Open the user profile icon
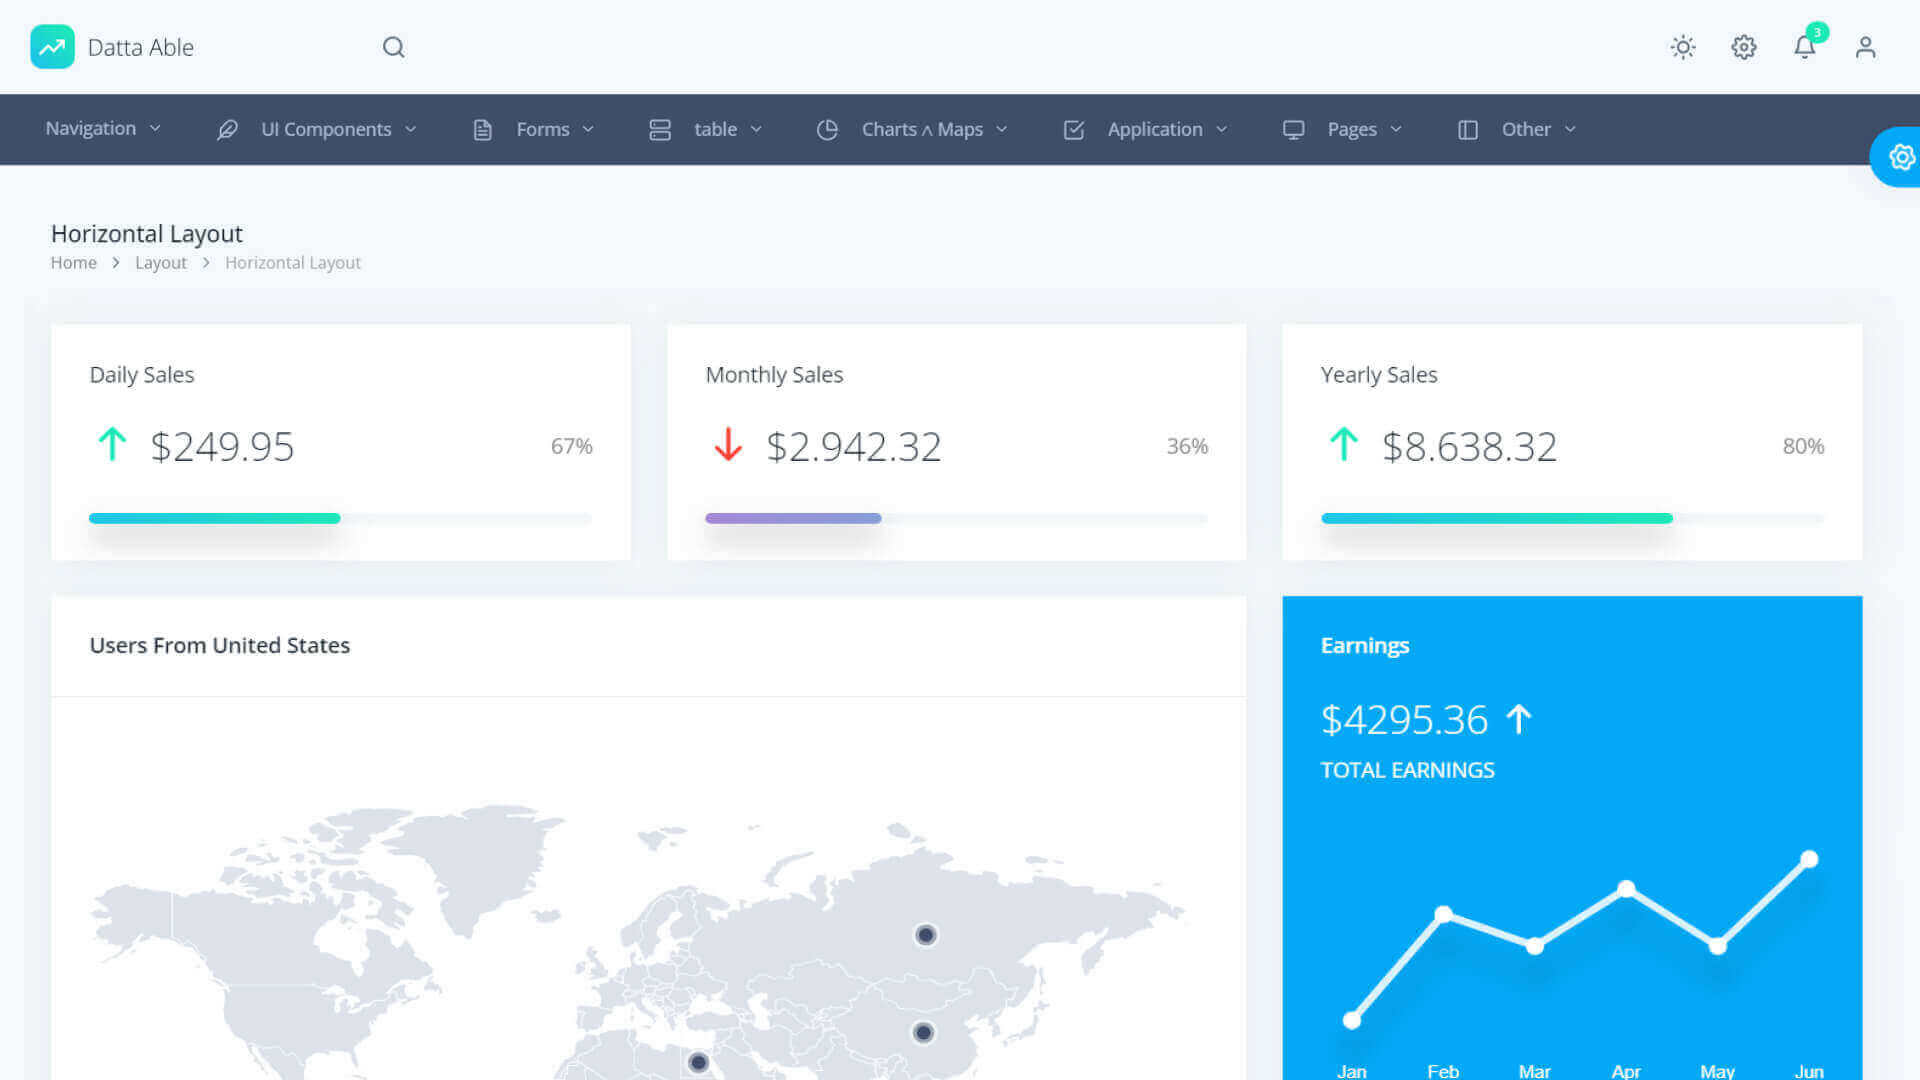The height and width of the screenshot is (1080, 1920). (1865, 47)
